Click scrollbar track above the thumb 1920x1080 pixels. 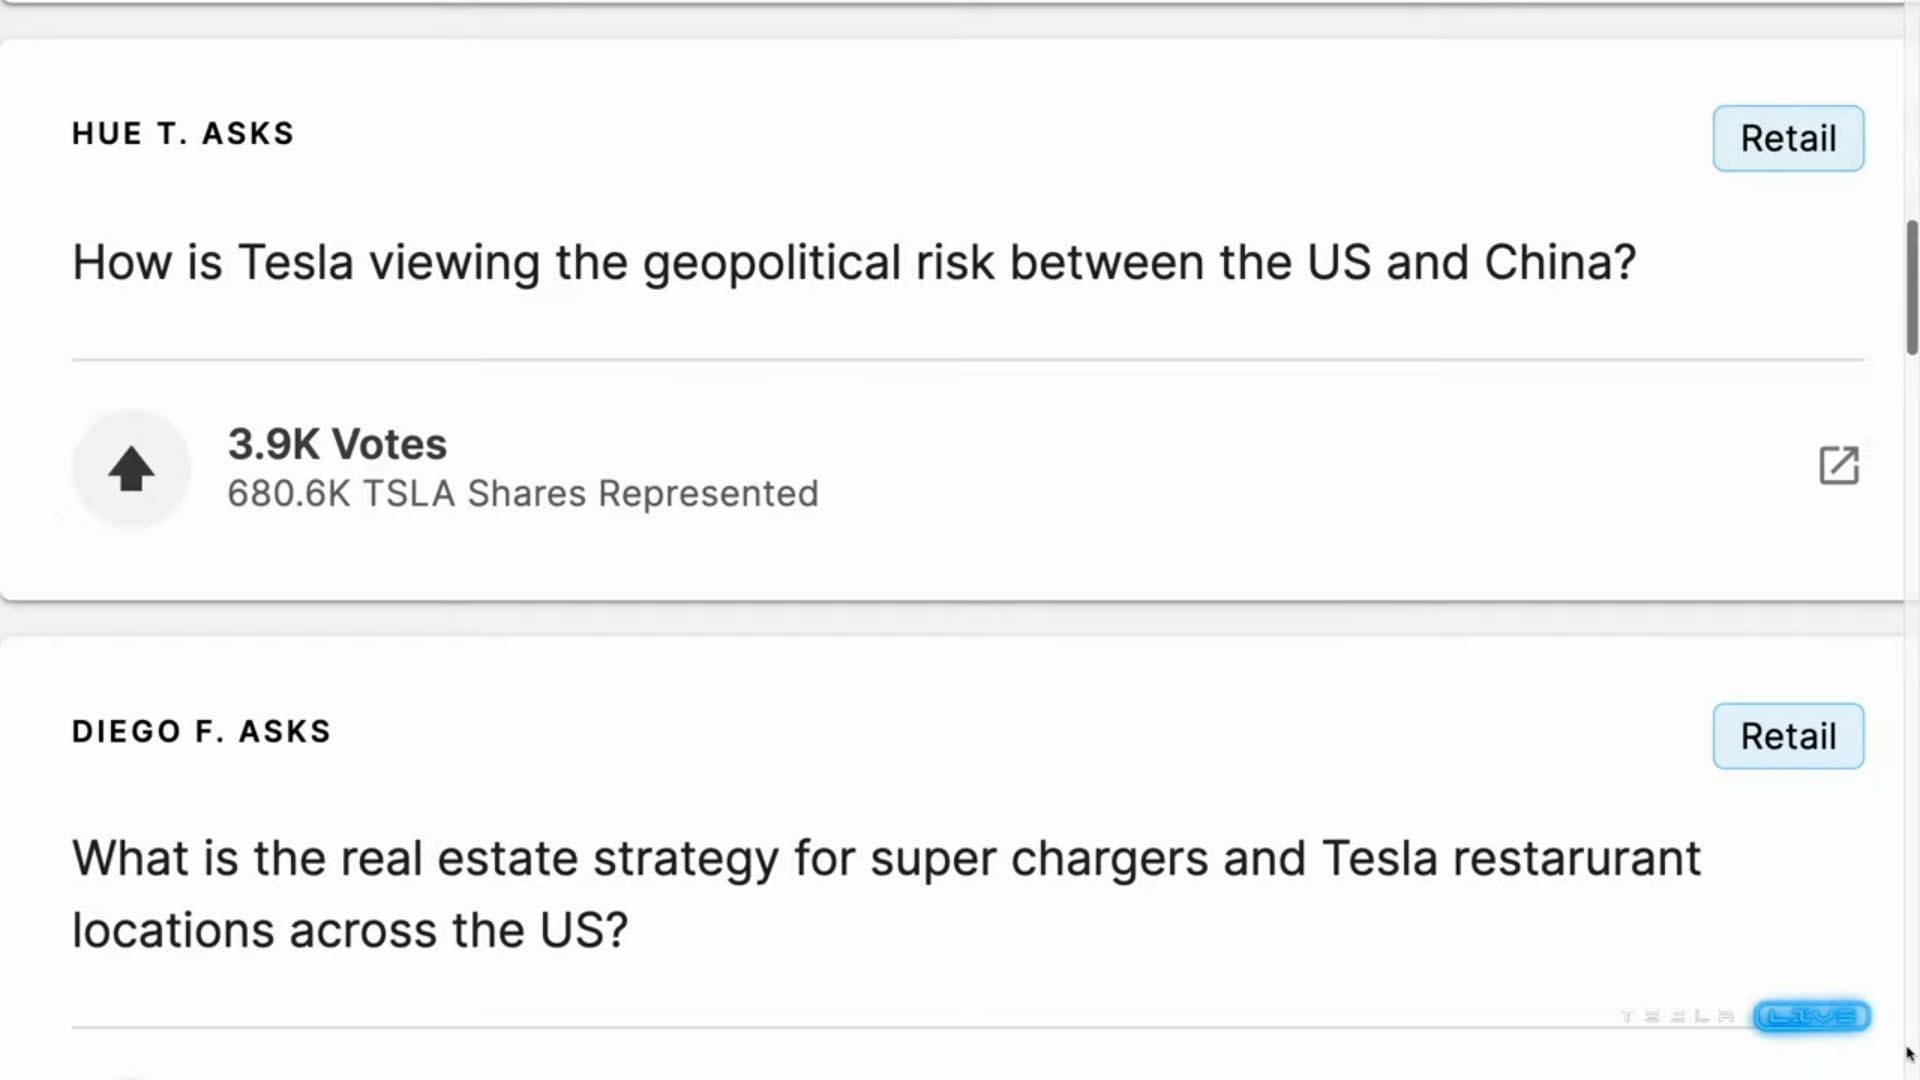pyautogui.click(x=1912, y=110)
